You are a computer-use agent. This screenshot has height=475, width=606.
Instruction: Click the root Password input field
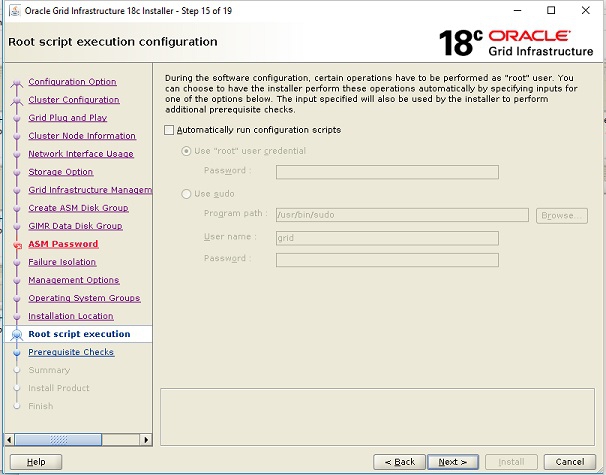coord(387,172)
